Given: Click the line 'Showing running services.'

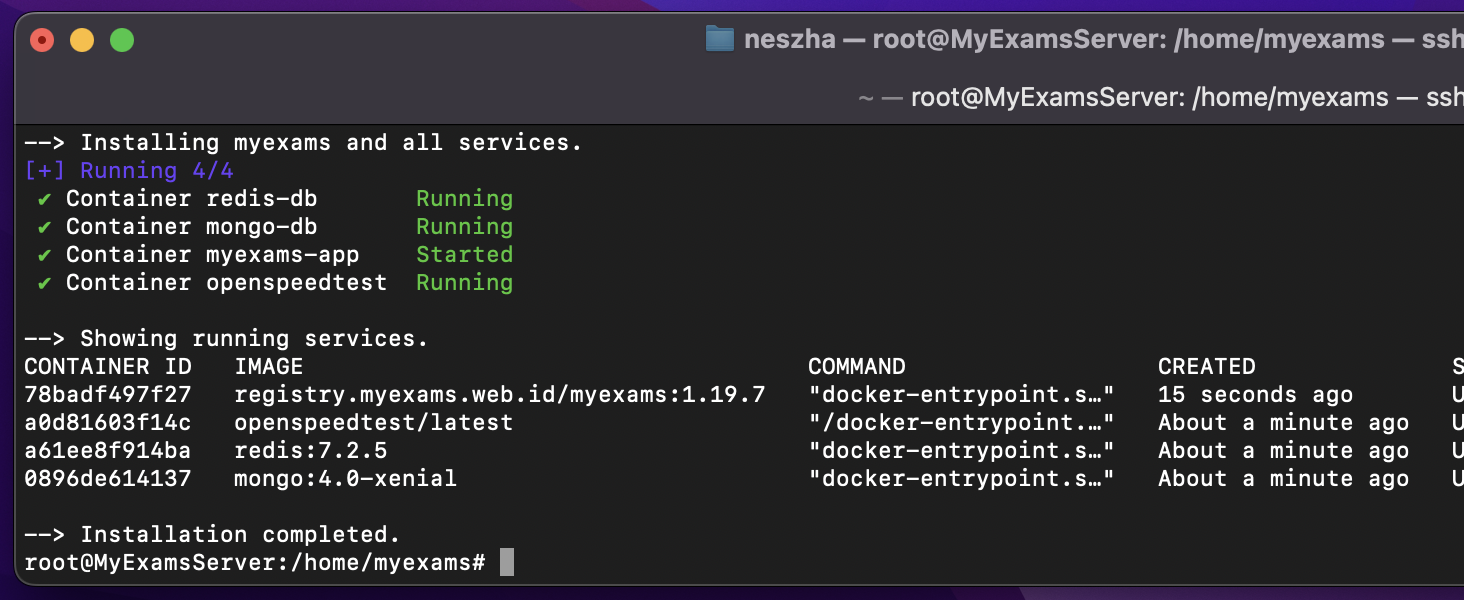Looking at the screenshot, I should click(254, 339).
